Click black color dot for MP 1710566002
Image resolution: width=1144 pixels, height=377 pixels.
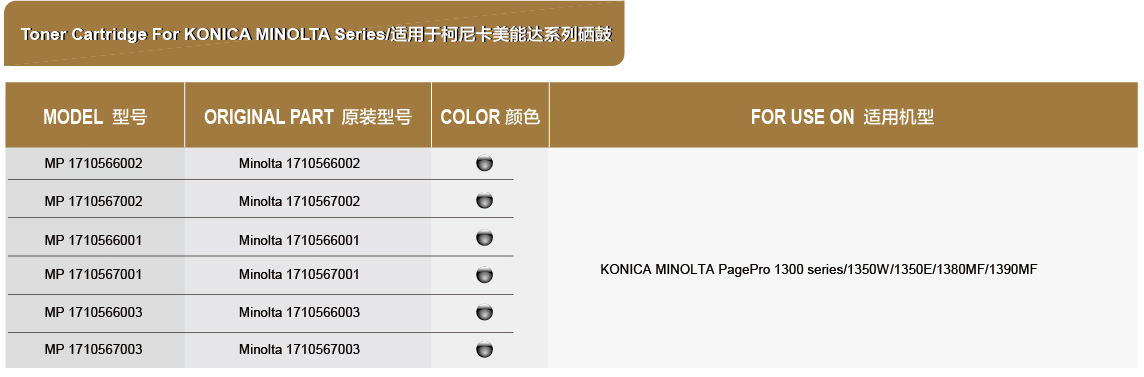coord(484,163)
